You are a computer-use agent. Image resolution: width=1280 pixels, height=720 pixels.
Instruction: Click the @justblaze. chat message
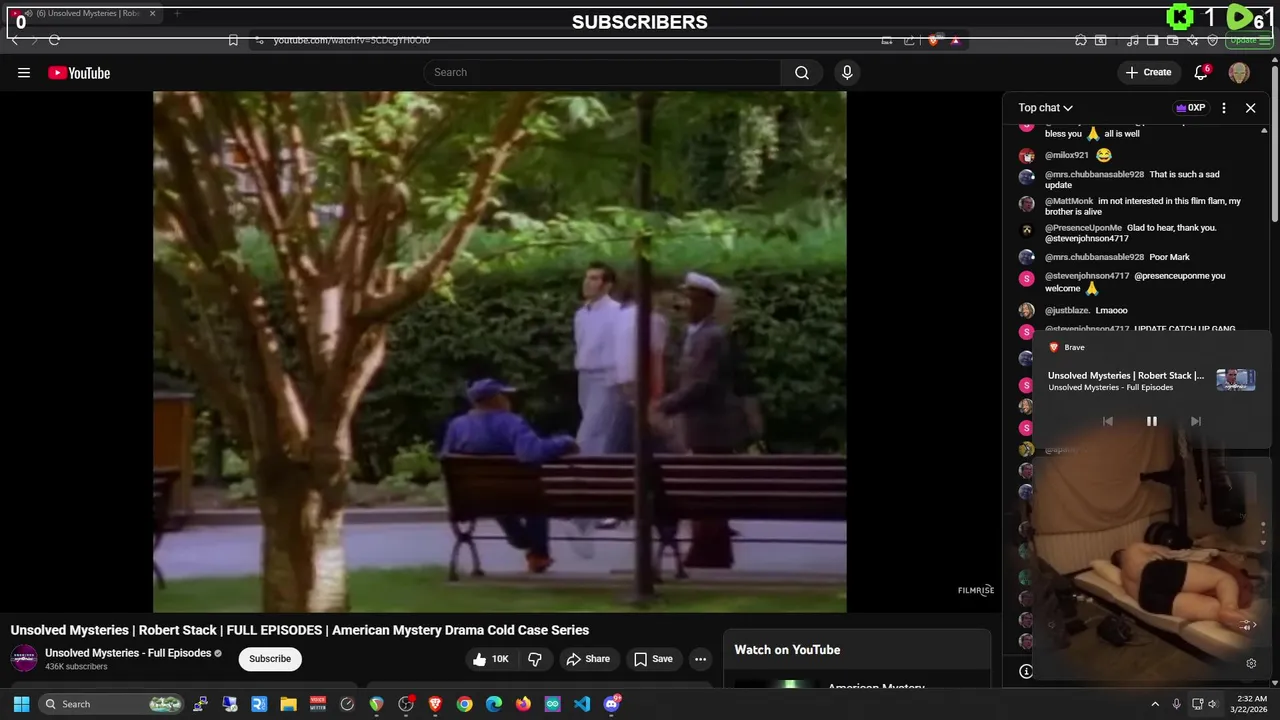(1111, 311)
